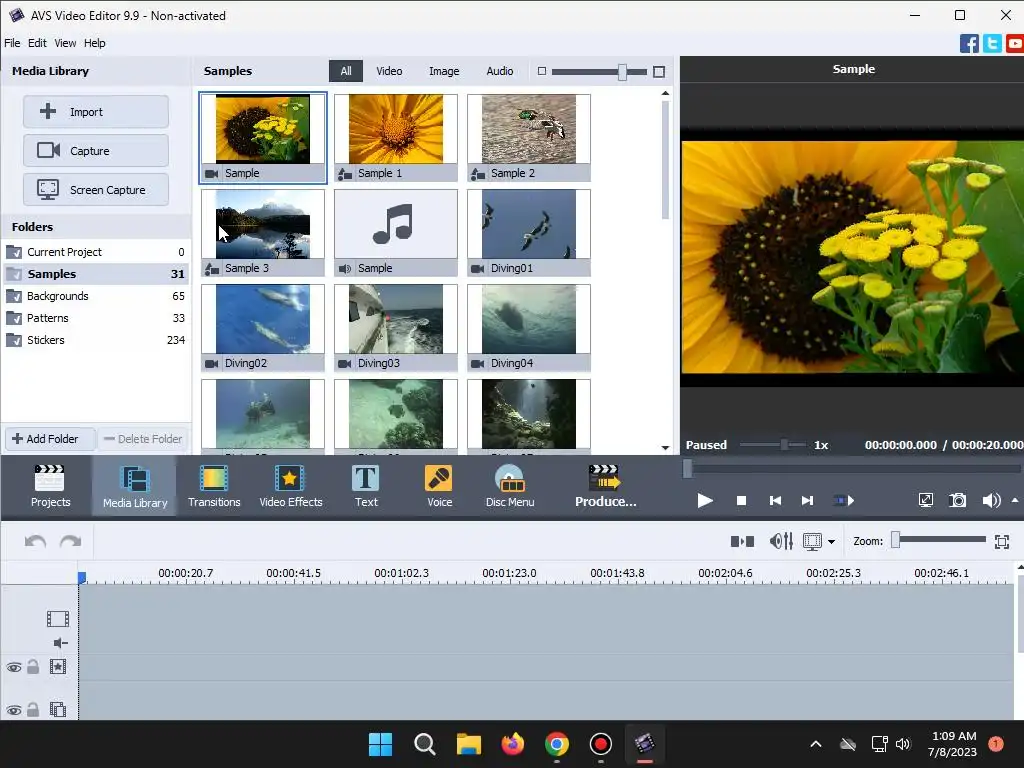Image resolution: width=1024 pixels, height=768 pixels.
Task: Click the preview volume speaker icon
Action: 991,500
